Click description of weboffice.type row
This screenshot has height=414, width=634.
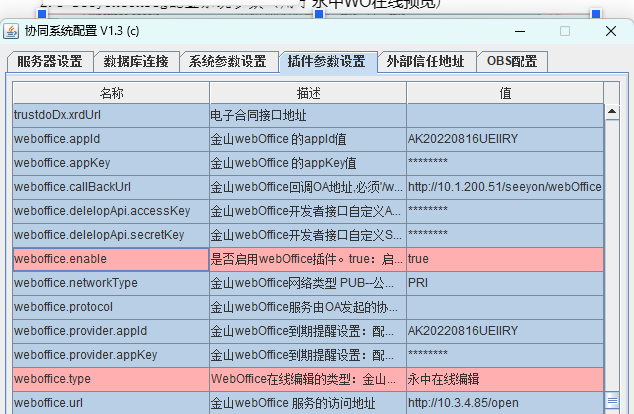coord(308,379)
